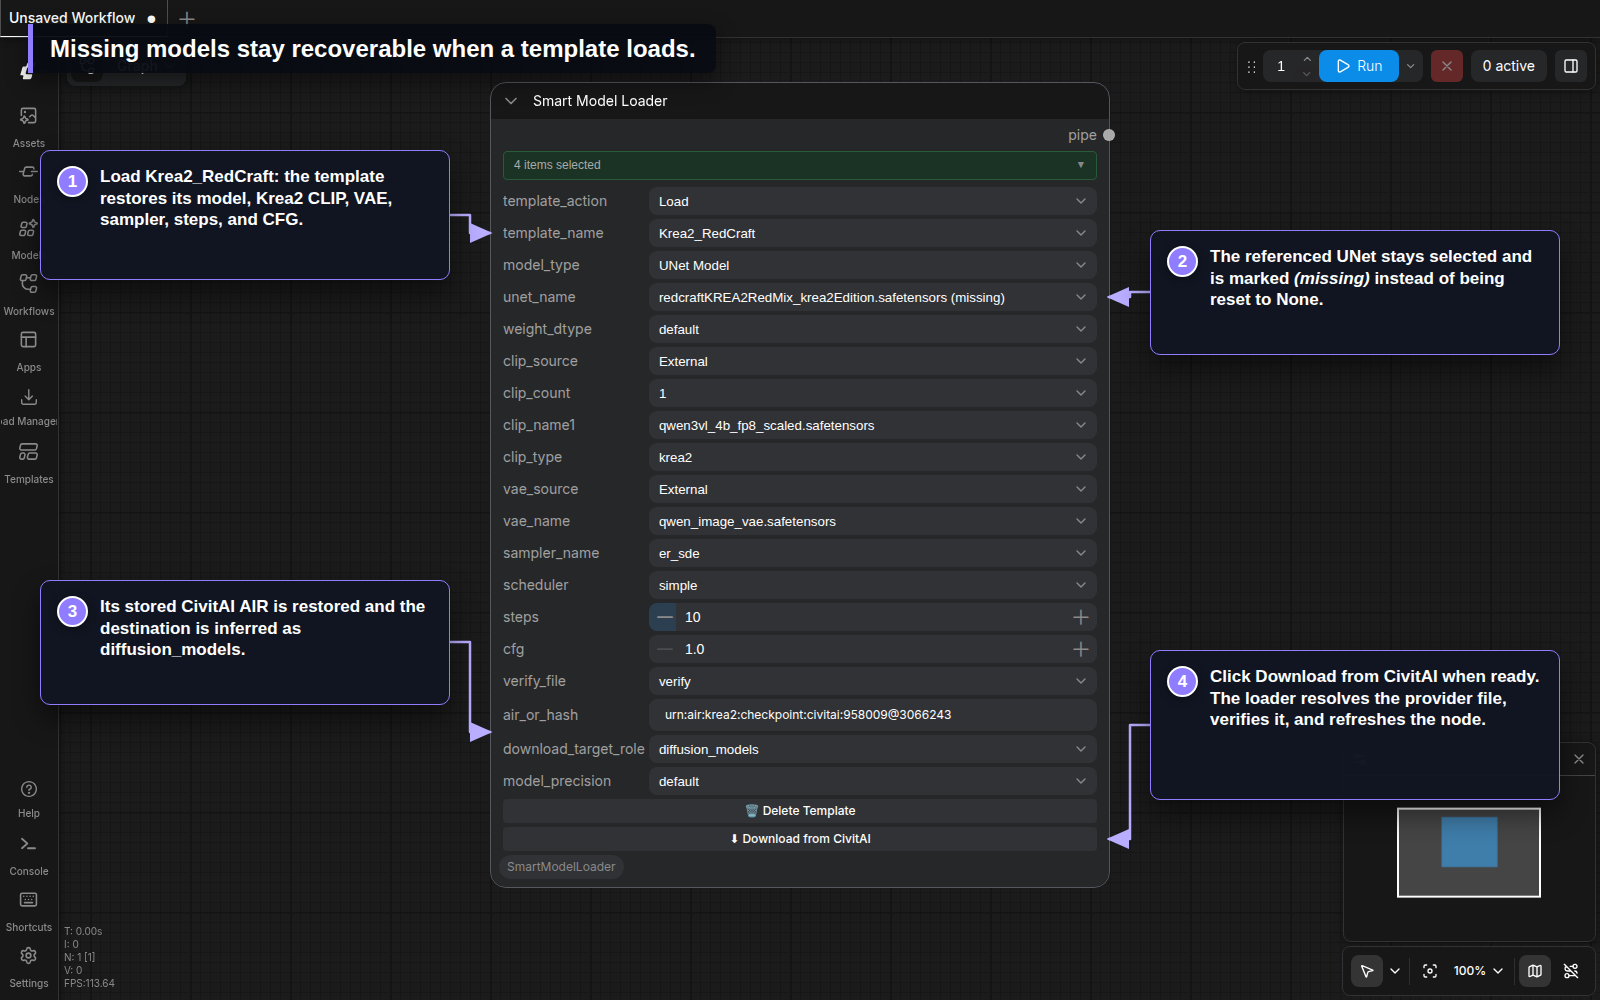This screenshot has width=1600, height=1000.
Task: Open the download_target_role diffusion_models dropdown
Action: click(873, 749)
